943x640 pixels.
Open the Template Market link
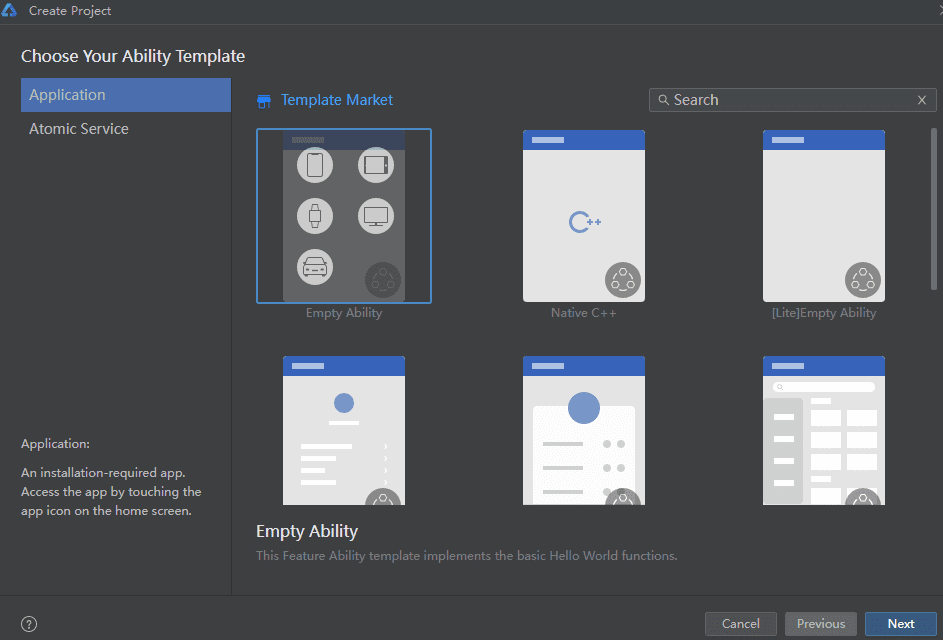[336, 100]
